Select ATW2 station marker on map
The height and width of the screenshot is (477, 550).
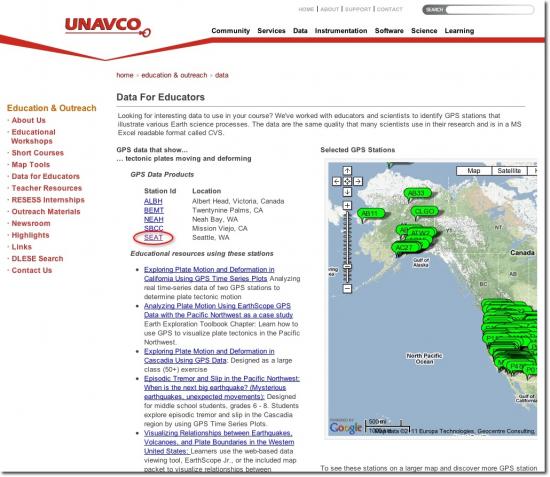[422, 233]
